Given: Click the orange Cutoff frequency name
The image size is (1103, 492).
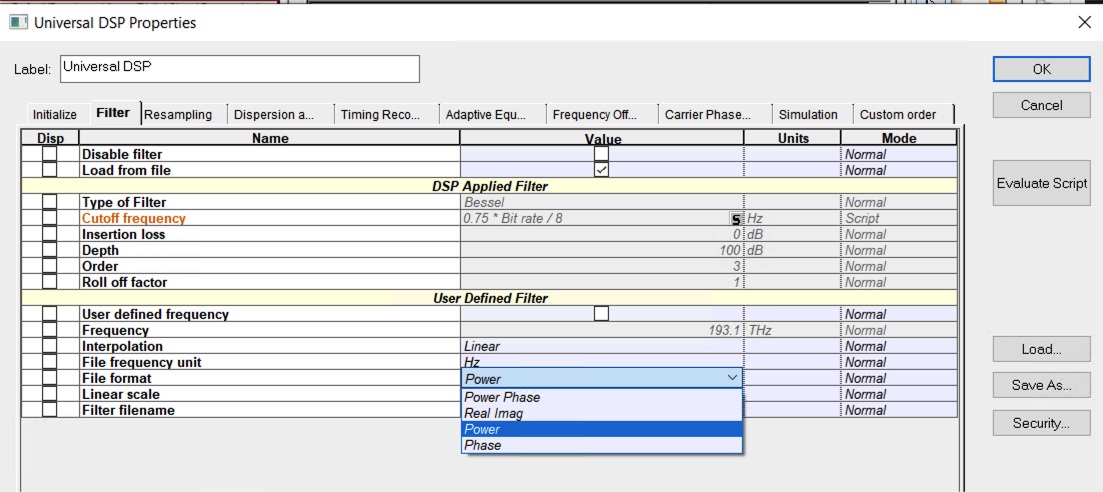Looking at the screenshot, I should click(134, 218).
